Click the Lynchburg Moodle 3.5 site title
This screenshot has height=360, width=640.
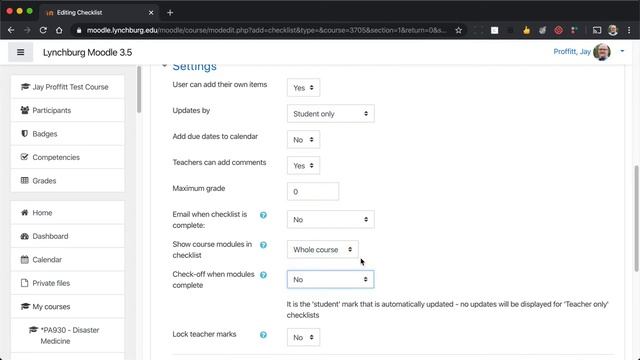(87, 52)
